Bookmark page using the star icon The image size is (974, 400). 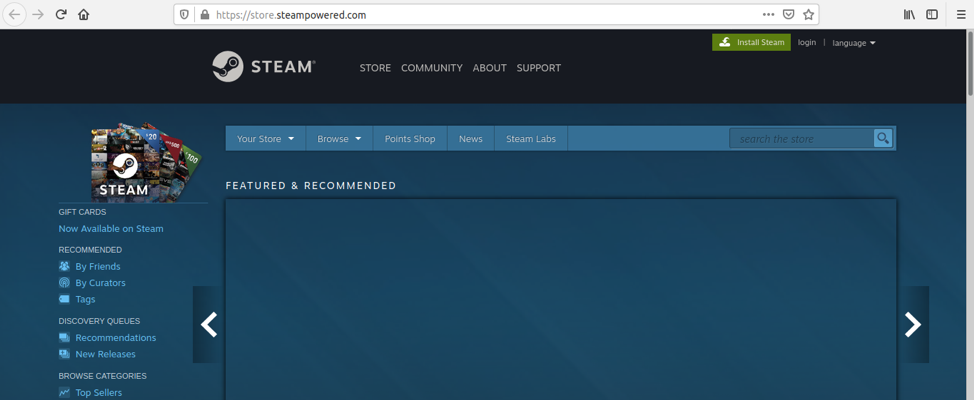809,14
